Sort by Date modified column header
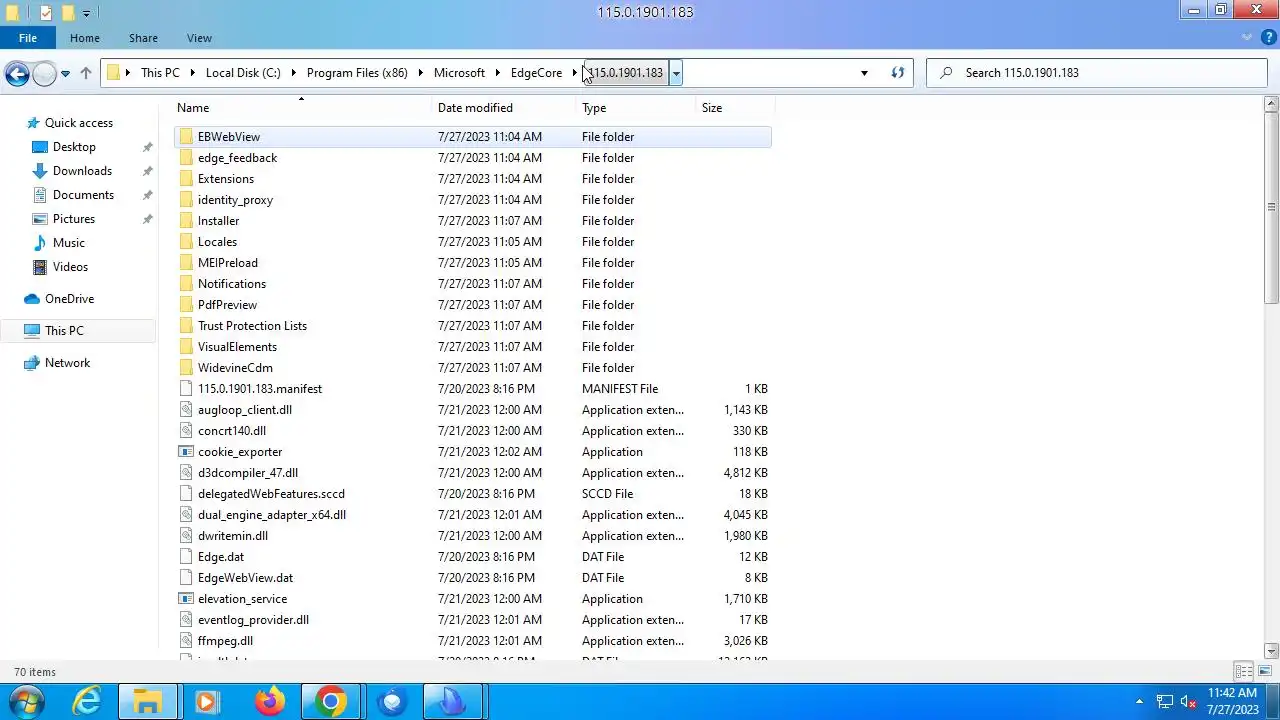 pos(505,108)
